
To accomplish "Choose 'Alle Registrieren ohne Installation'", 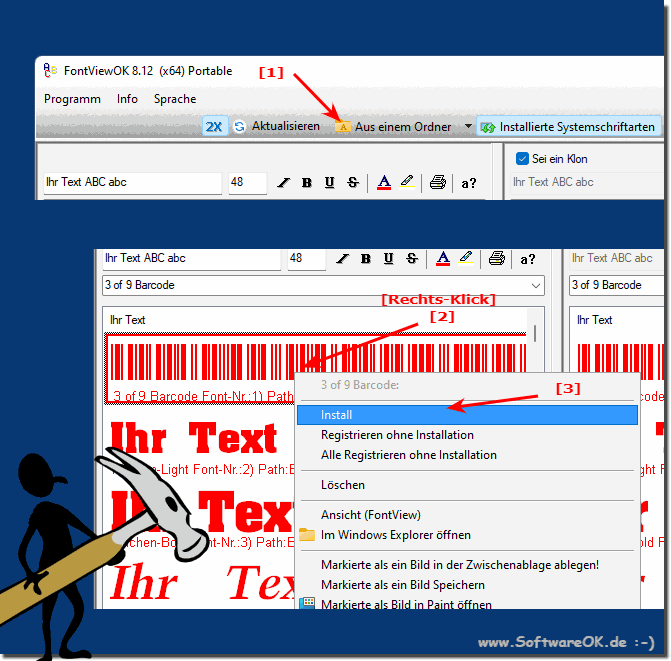I will (467, 455).
